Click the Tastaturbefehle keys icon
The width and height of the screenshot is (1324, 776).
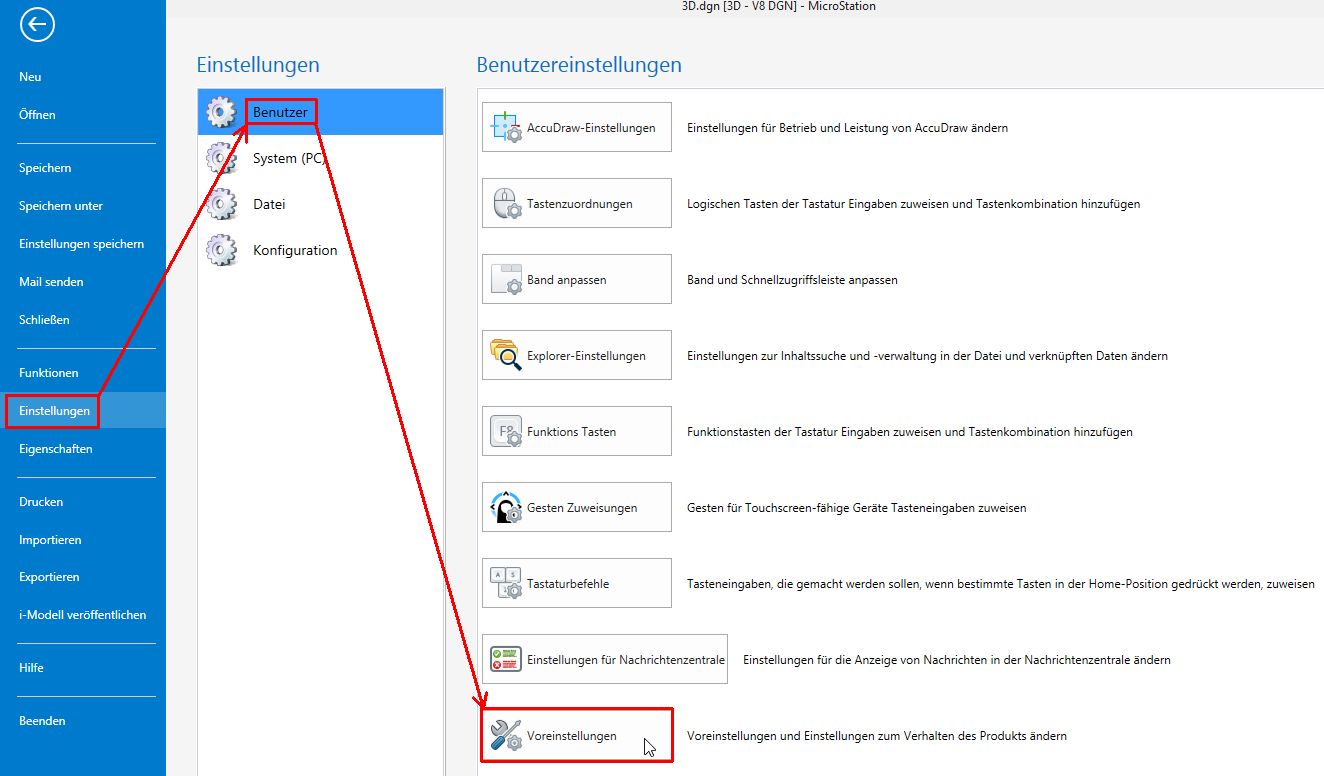pyautogui.click(x=506, y=584)
